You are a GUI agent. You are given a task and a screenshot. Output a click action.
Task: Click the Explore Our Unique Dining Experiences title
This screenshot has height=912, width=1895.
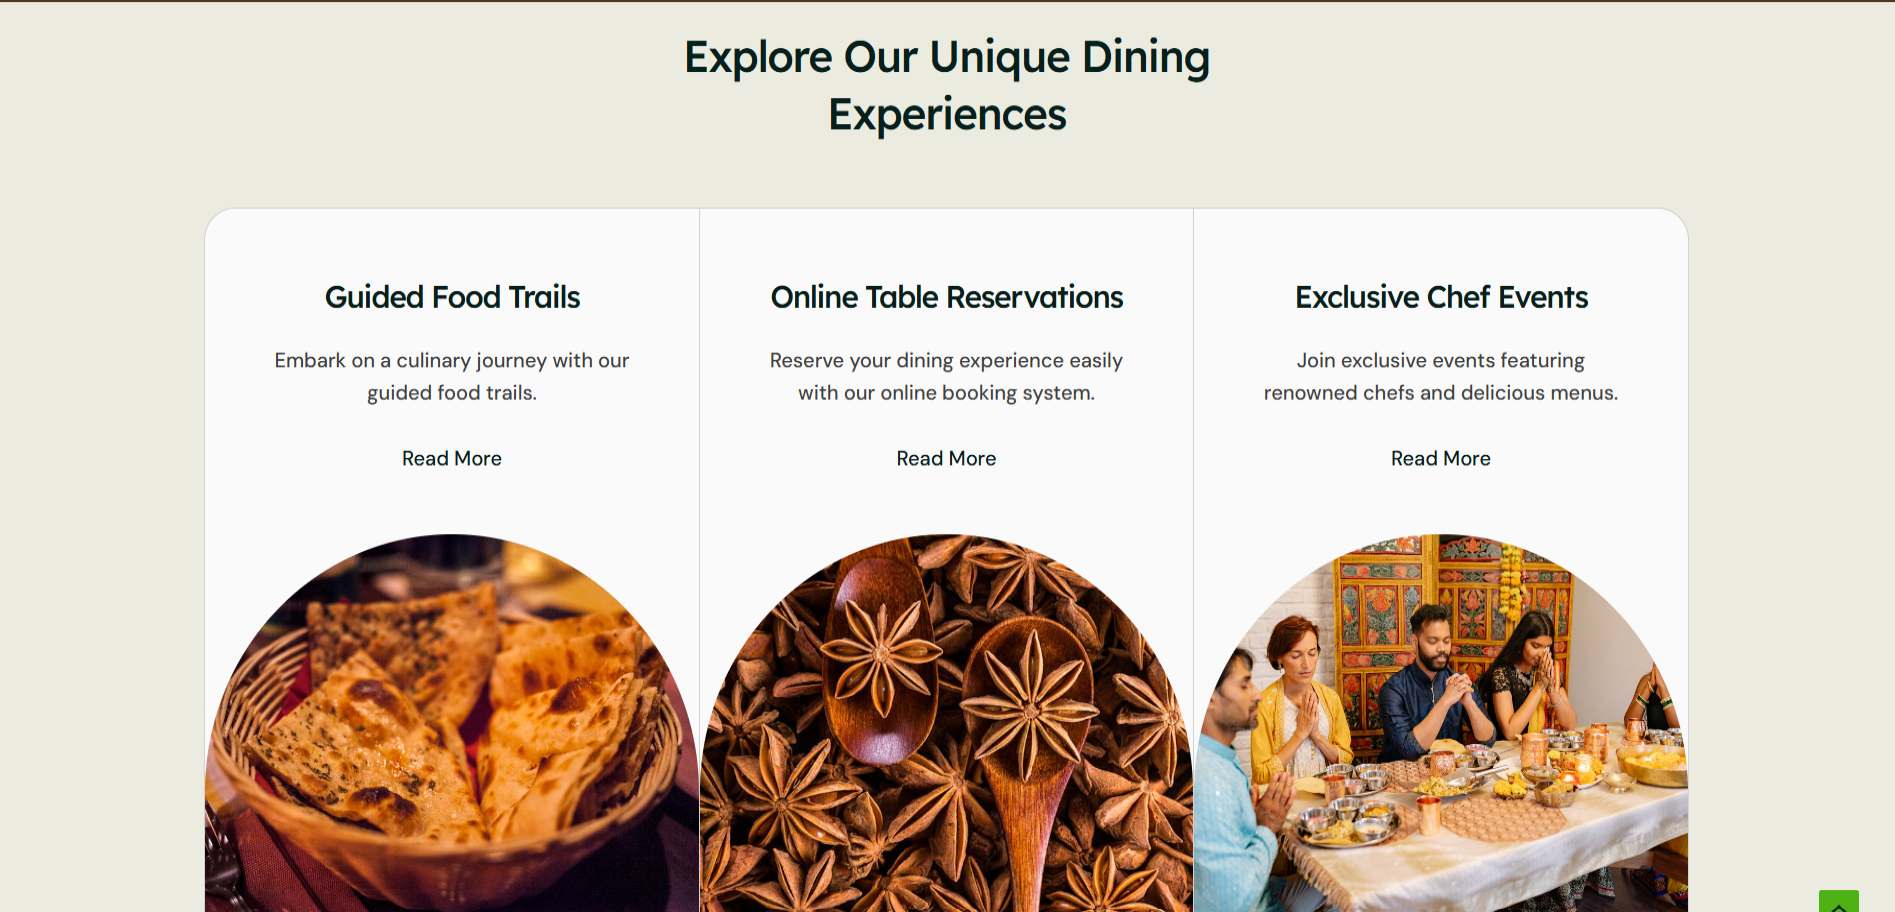(947, 85)
